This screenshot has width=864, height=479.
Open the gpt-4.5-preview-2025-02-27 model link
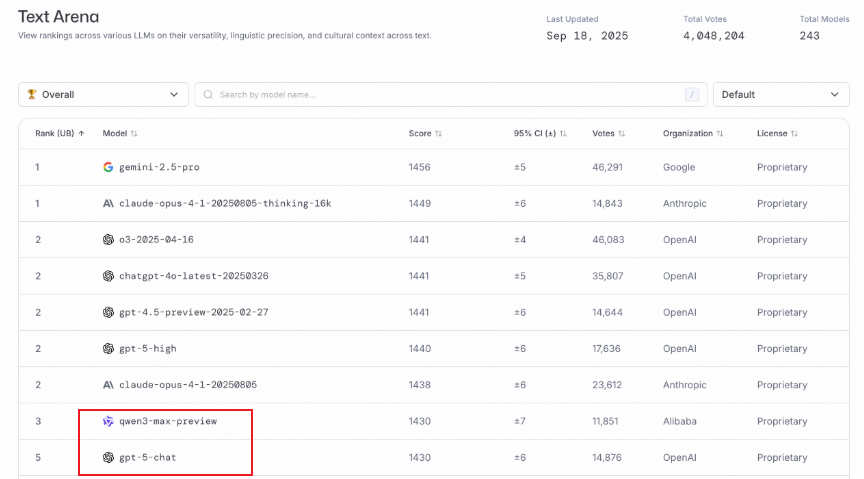click(x=194, y=313)
